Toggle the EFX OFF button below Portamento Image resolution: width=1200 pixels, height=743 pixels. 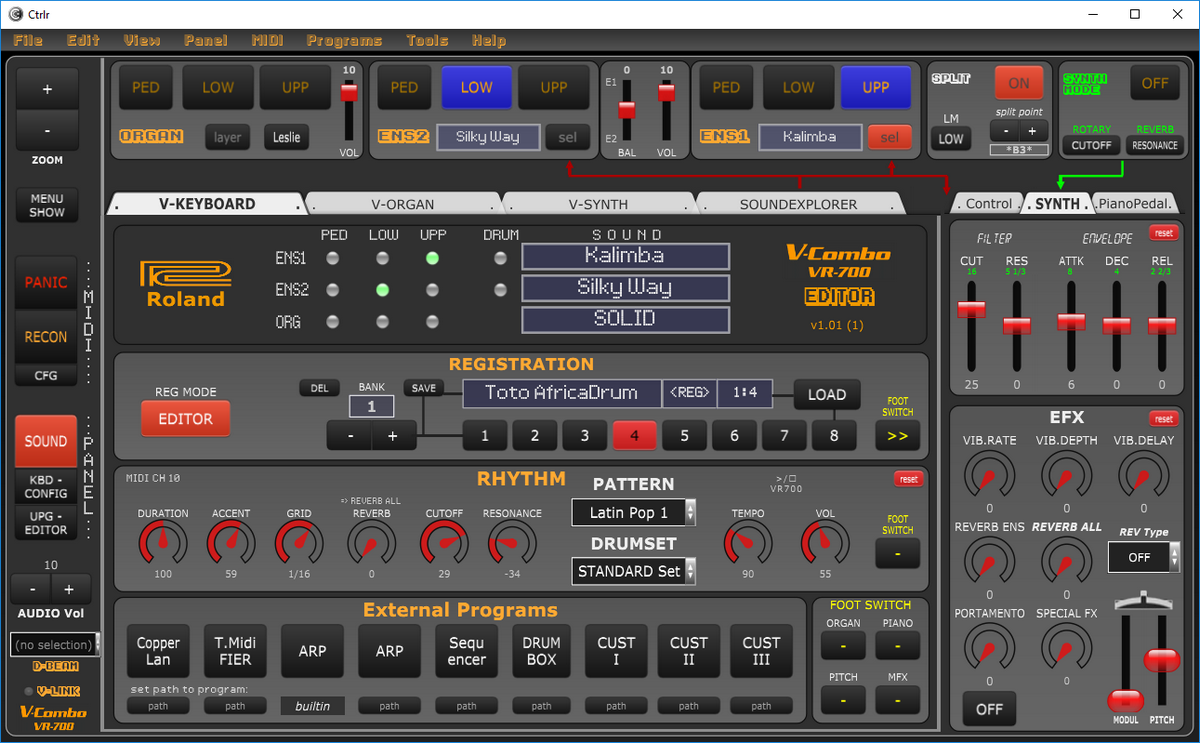(989, 709)
